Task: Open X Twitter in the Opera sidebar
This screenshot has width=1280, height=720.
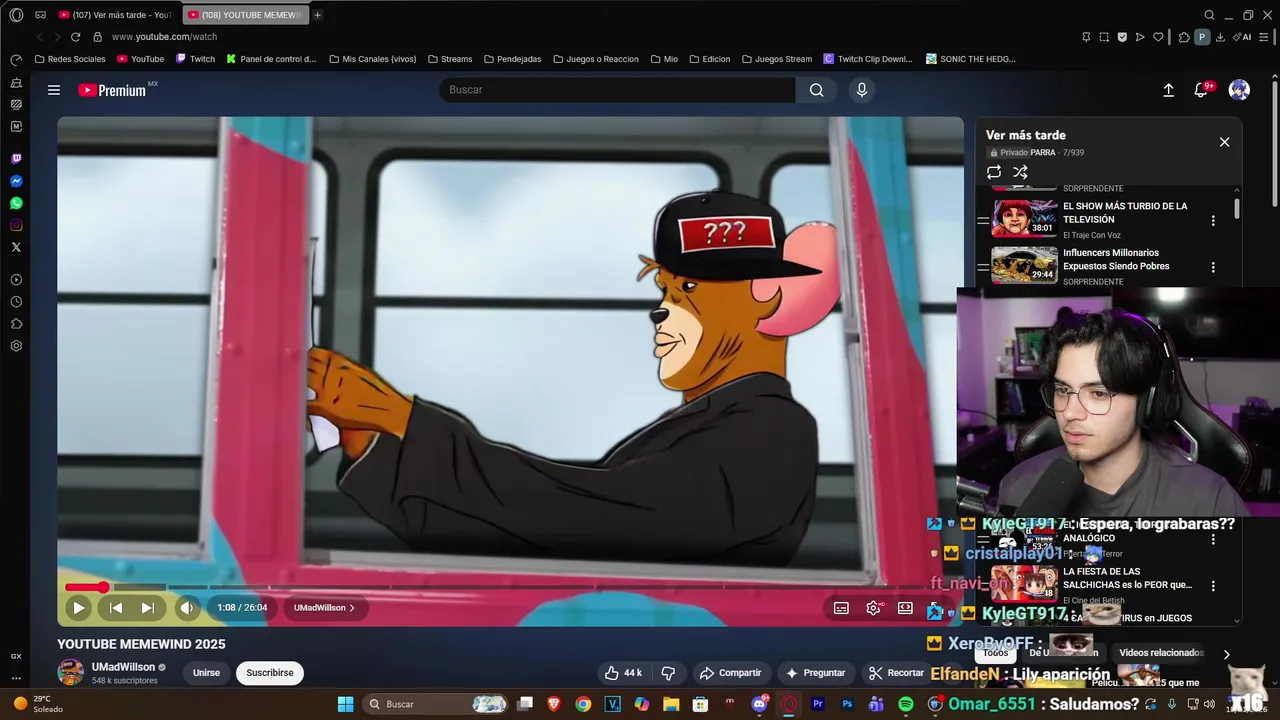Action: [x=16, y=247]
